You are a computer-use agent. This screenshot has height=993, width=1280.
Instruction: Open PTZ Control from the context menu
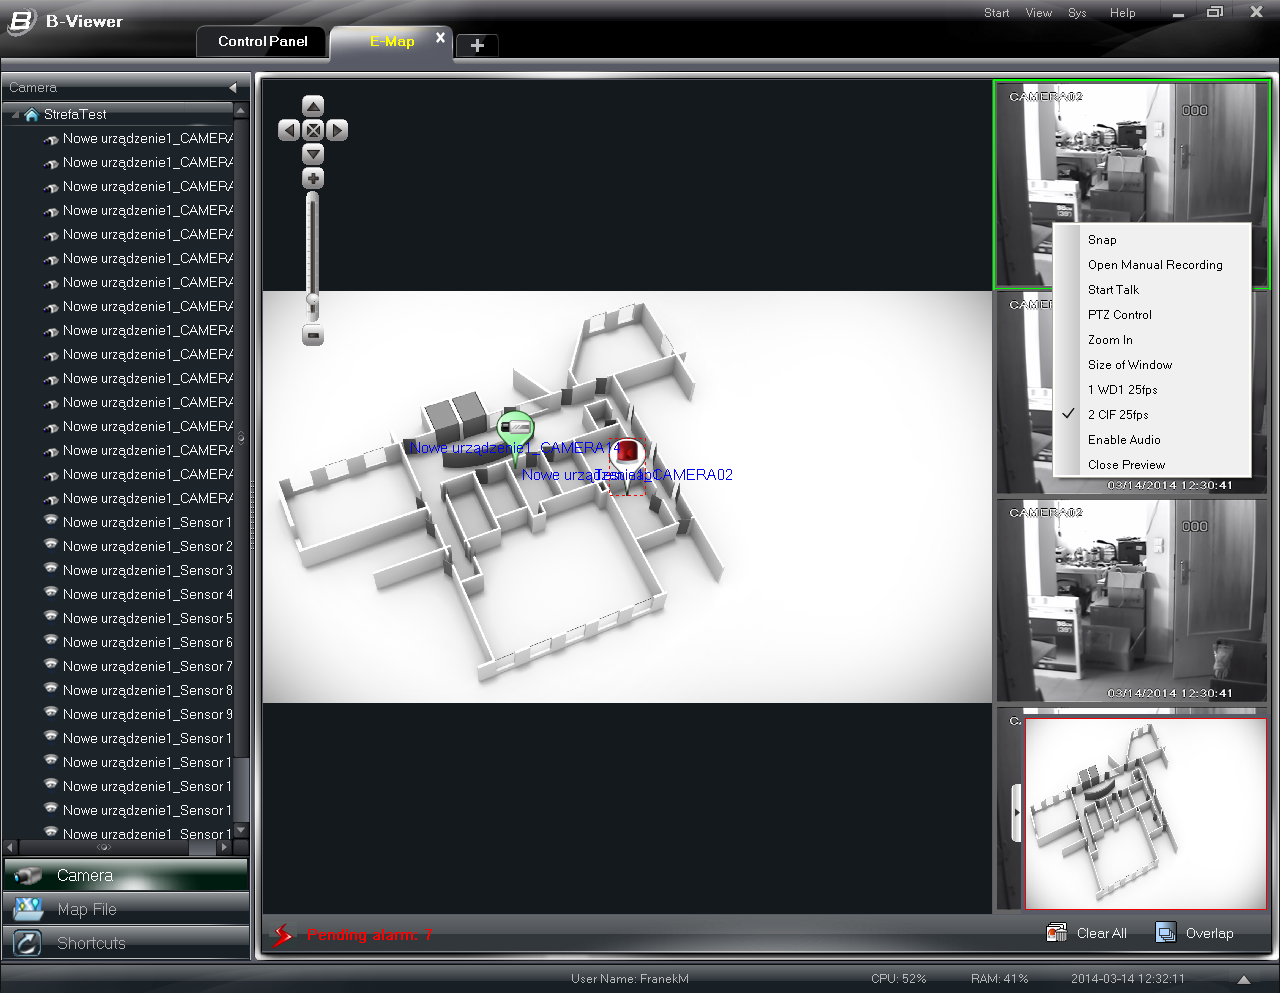point(1119,315)
